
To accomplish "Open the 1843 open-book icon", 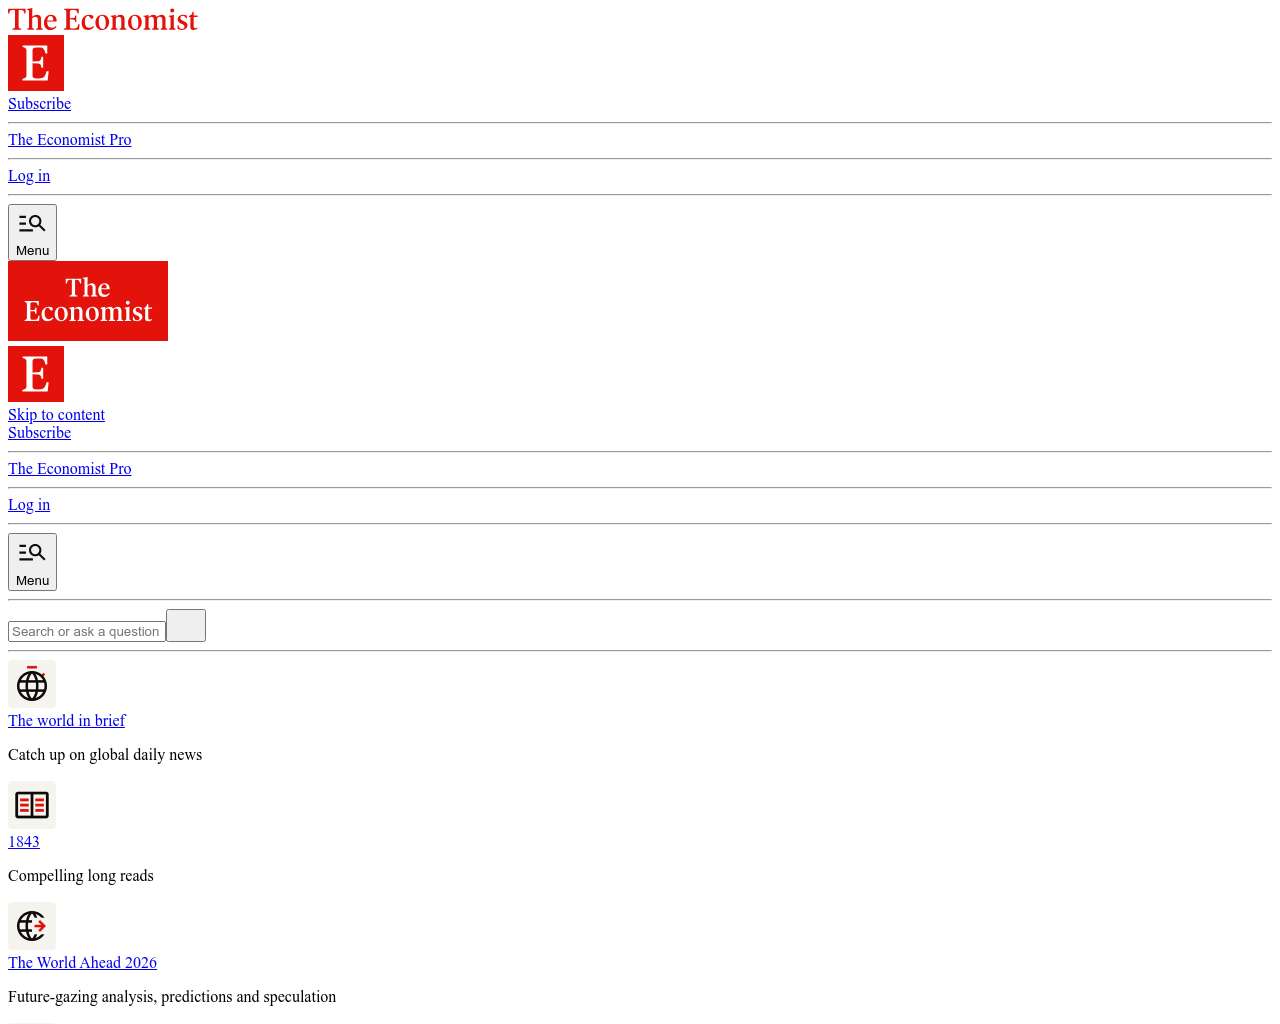I will click(x=32, y=805).
